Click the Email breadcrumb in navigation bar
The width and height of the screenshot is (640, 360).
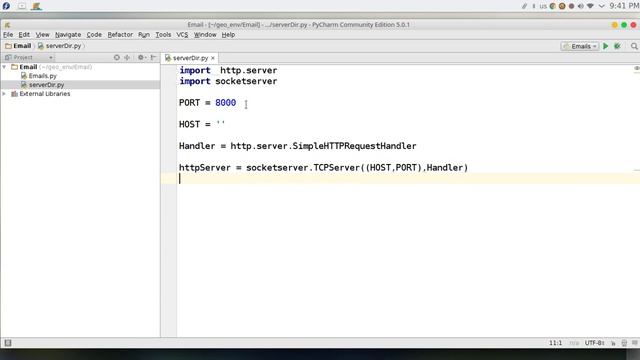(x=18, y=46)
